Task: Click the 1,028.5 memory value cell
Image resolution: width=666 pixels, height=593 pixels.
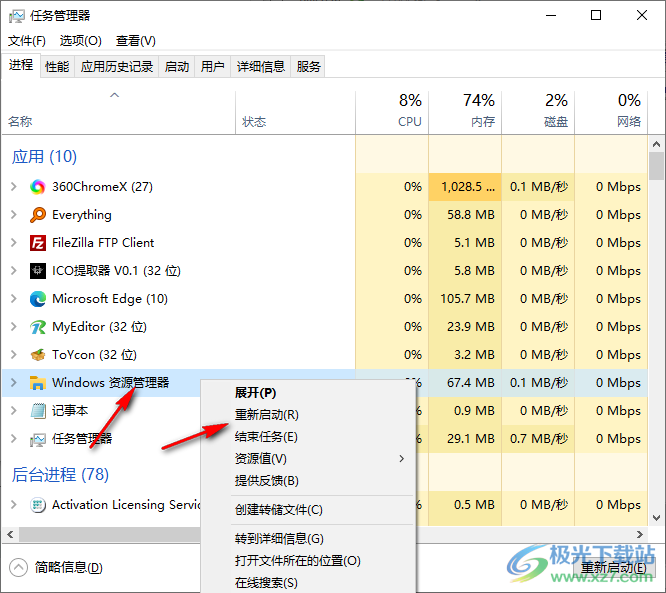Action: point(465,187)
